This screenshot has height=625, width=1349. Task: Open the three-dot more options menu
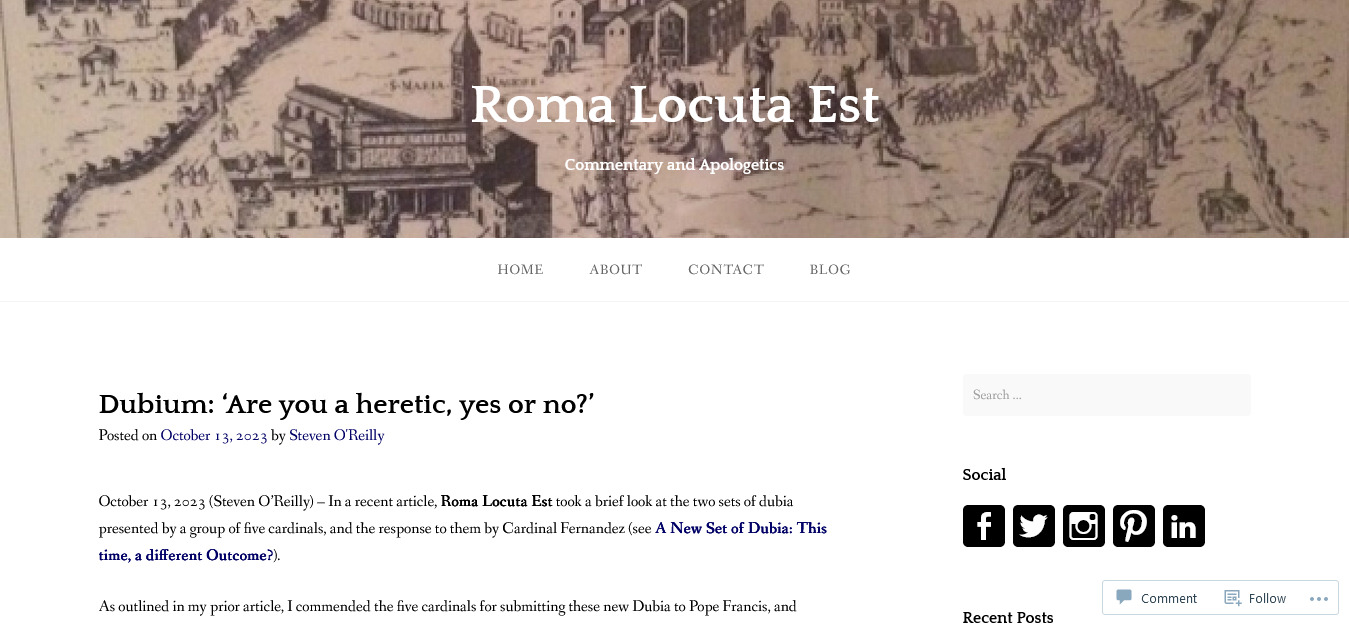point(1318,598)
